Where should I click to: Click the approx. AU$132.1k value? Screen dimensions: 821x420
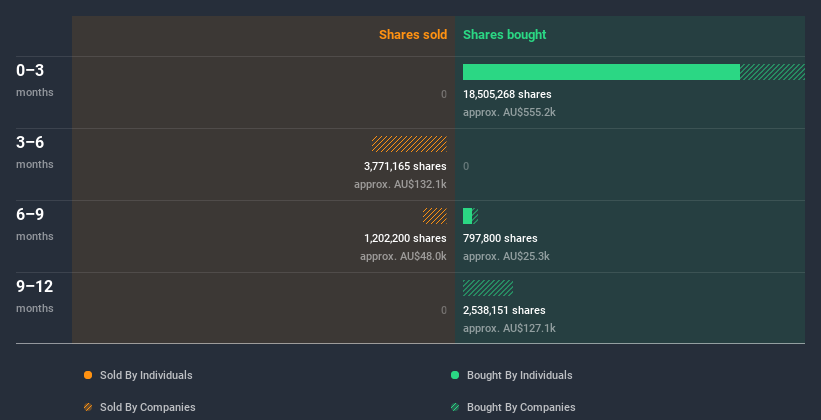pyautogui.click(x=401, y=184)
